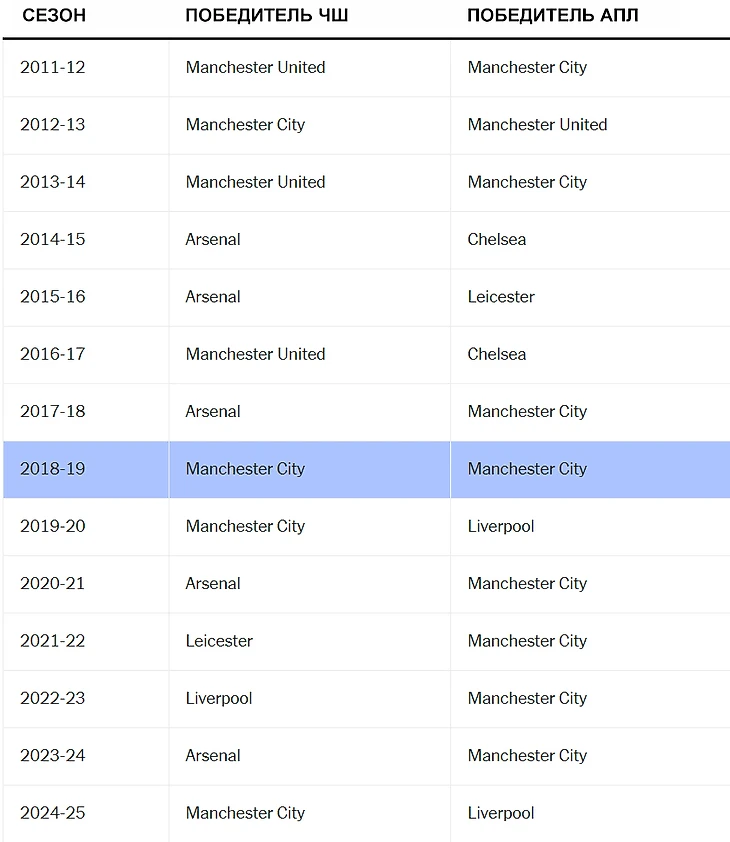Click Liverpool in the 2022-23 row

pos(219,698)
